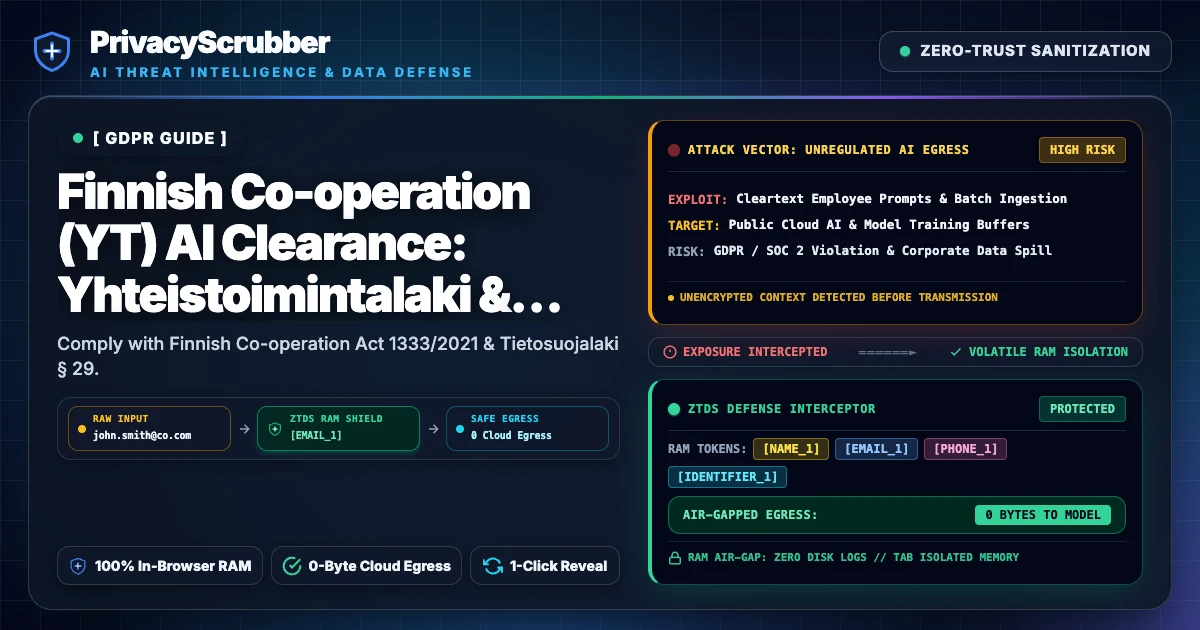Screen dimensions: 1200x630
Task: Select the [IDENTIFIER_1] token chip
Action: click(x=727, y=477)
